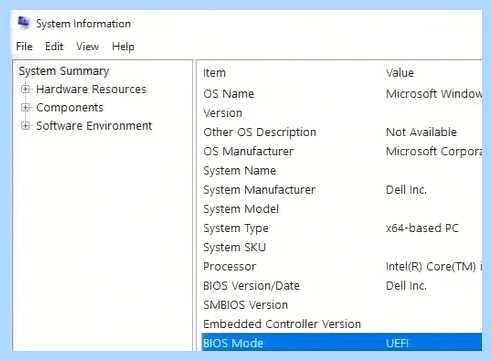The image size is (492, 361).
Task: Click the x64-based PC value
Action: (422, 228)
